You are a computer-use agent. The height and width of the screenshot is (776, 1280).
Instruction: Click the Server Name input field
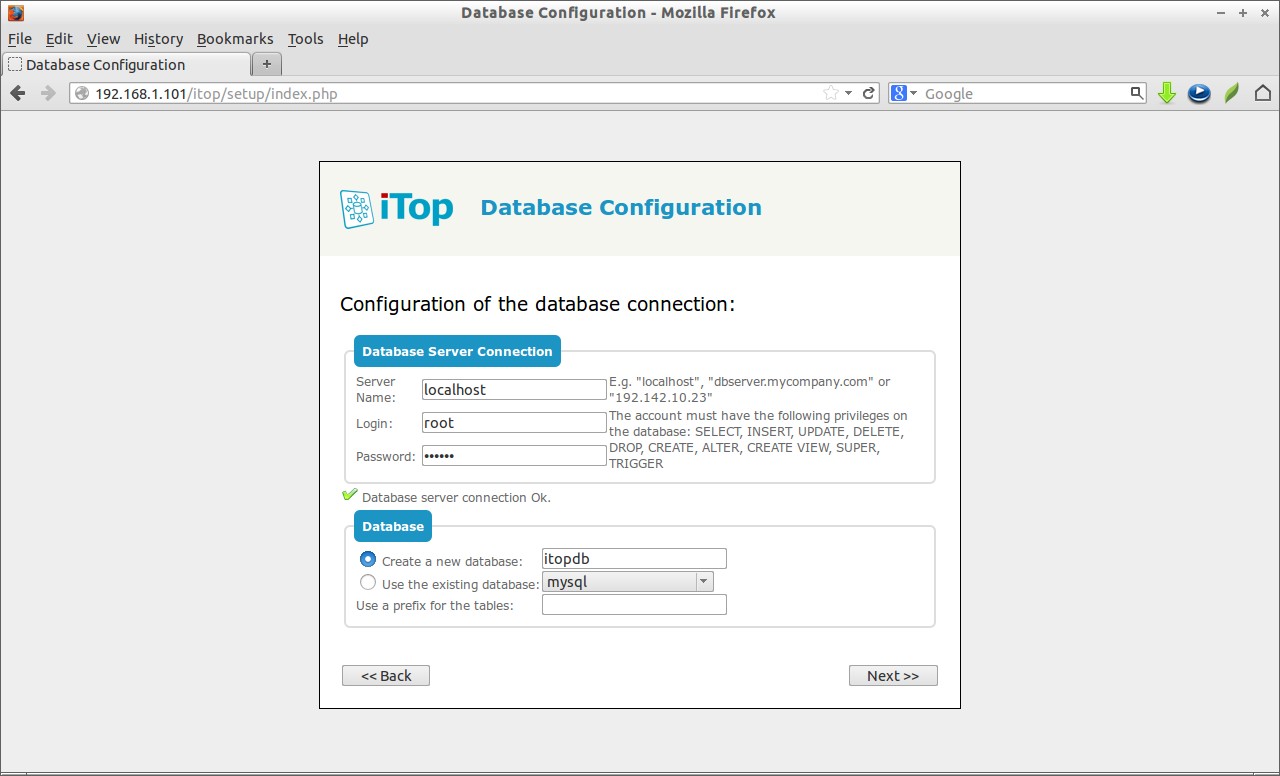(x=514, y=390)
